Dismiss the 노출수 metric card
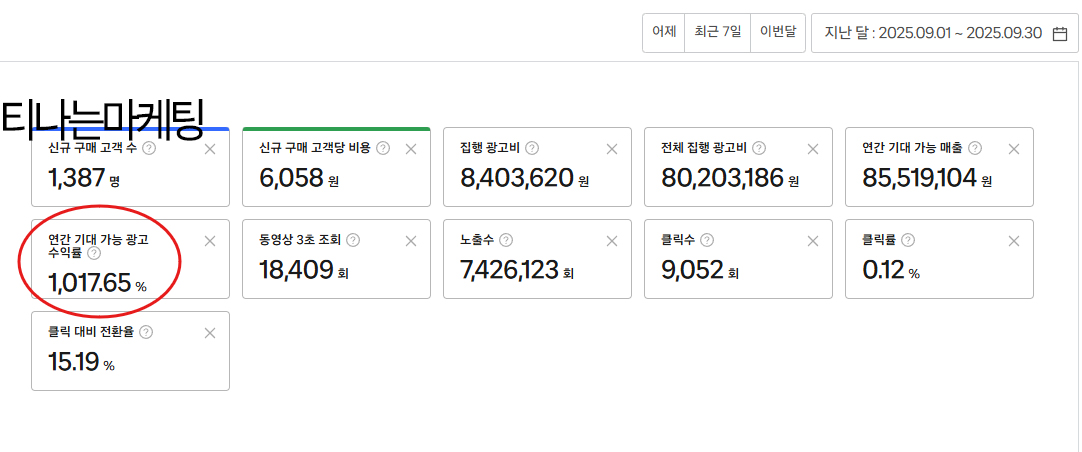 point(612,241)
